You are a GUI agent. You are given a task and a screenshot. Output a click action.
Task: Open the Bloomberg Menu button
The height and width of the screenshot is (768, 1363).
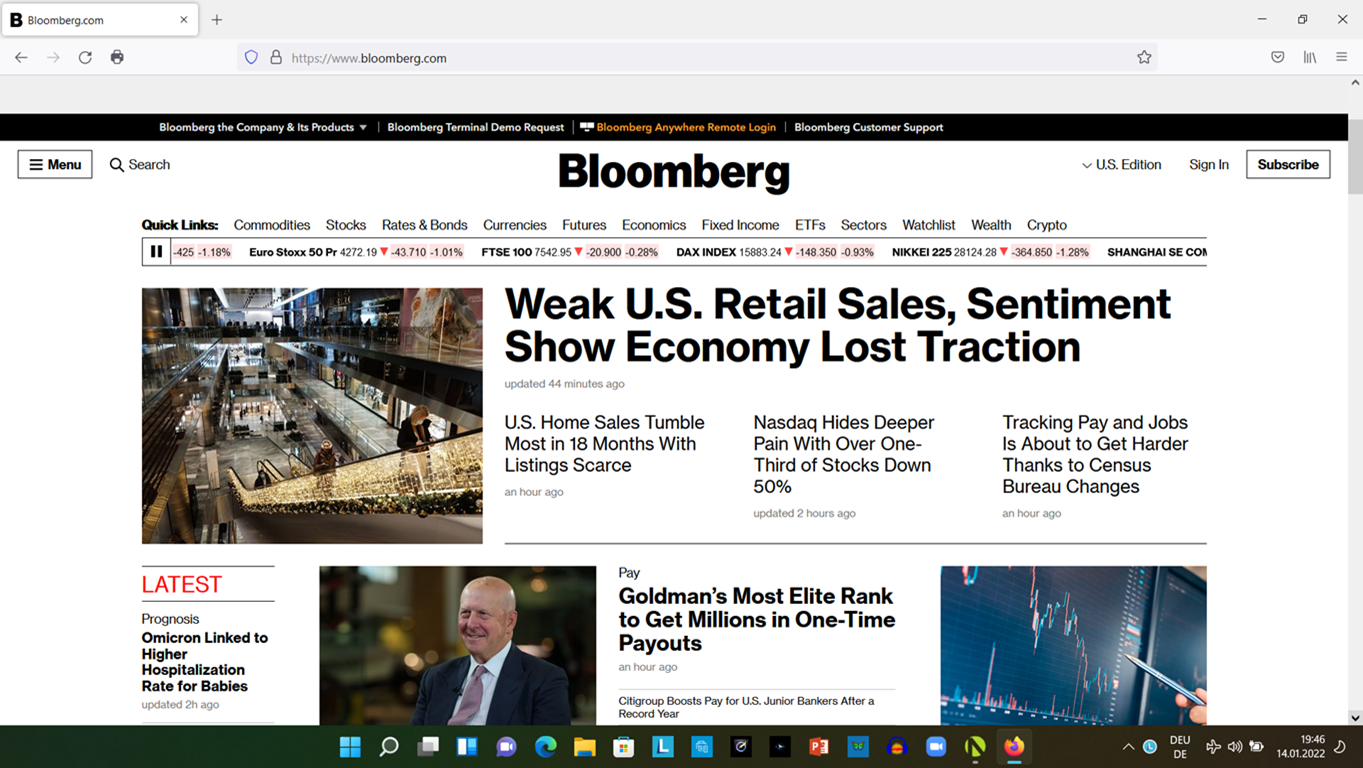(x=55, y=165)
